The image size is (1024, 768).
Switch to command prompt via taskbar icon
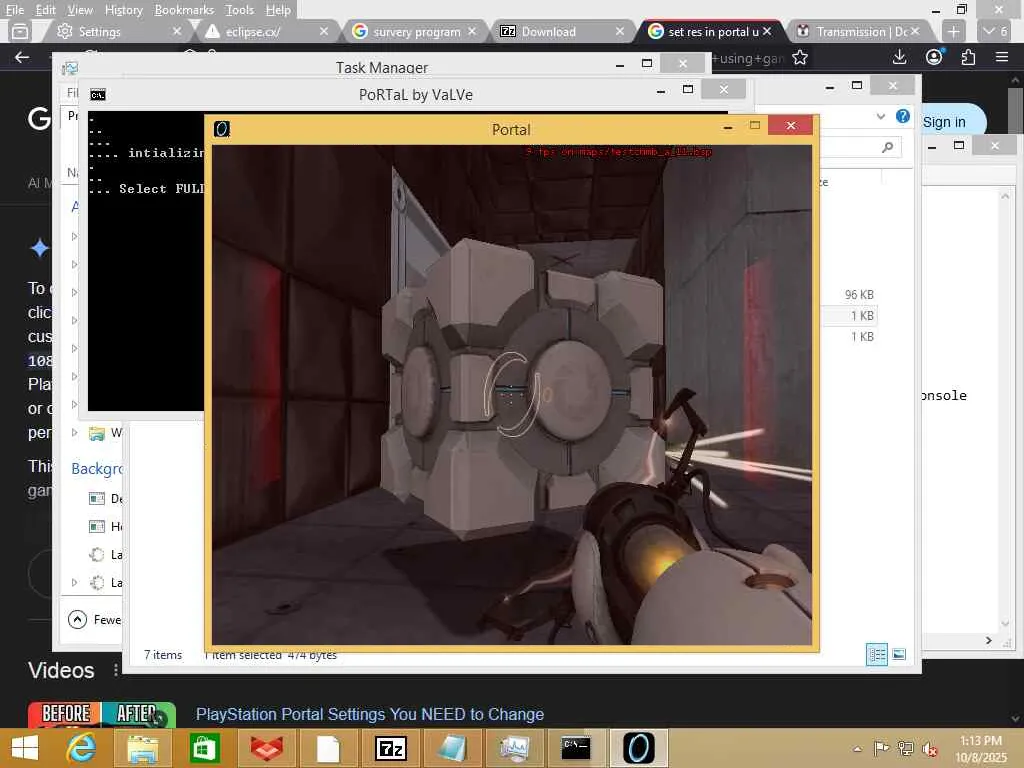point(576,748)
